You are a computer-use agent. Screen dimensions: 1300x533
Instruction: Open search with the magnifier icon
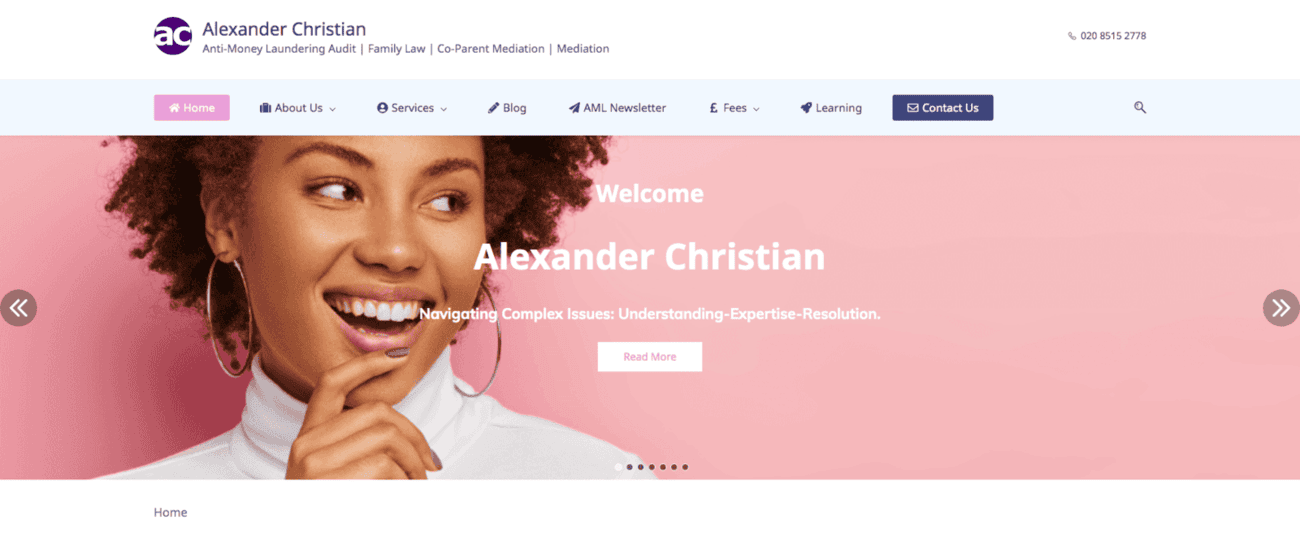click(1140, 107)
